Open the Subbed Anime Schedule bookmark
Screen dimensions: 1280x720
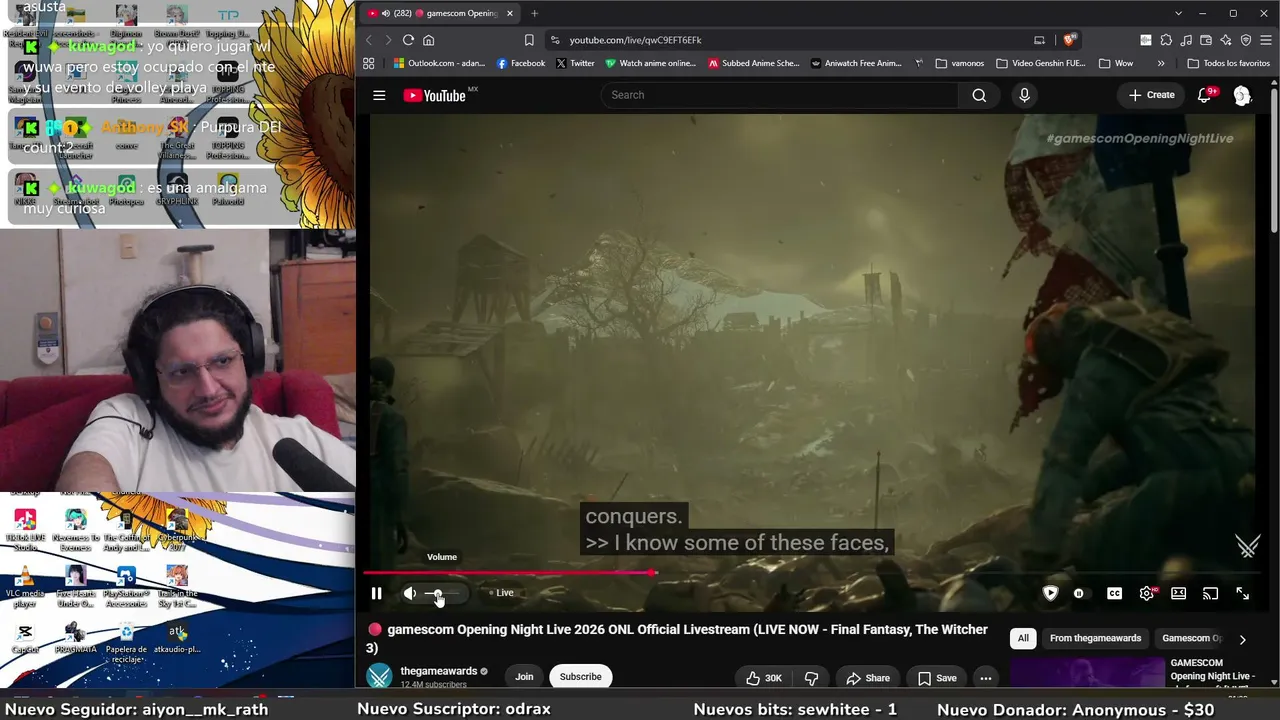click(754, 63)
